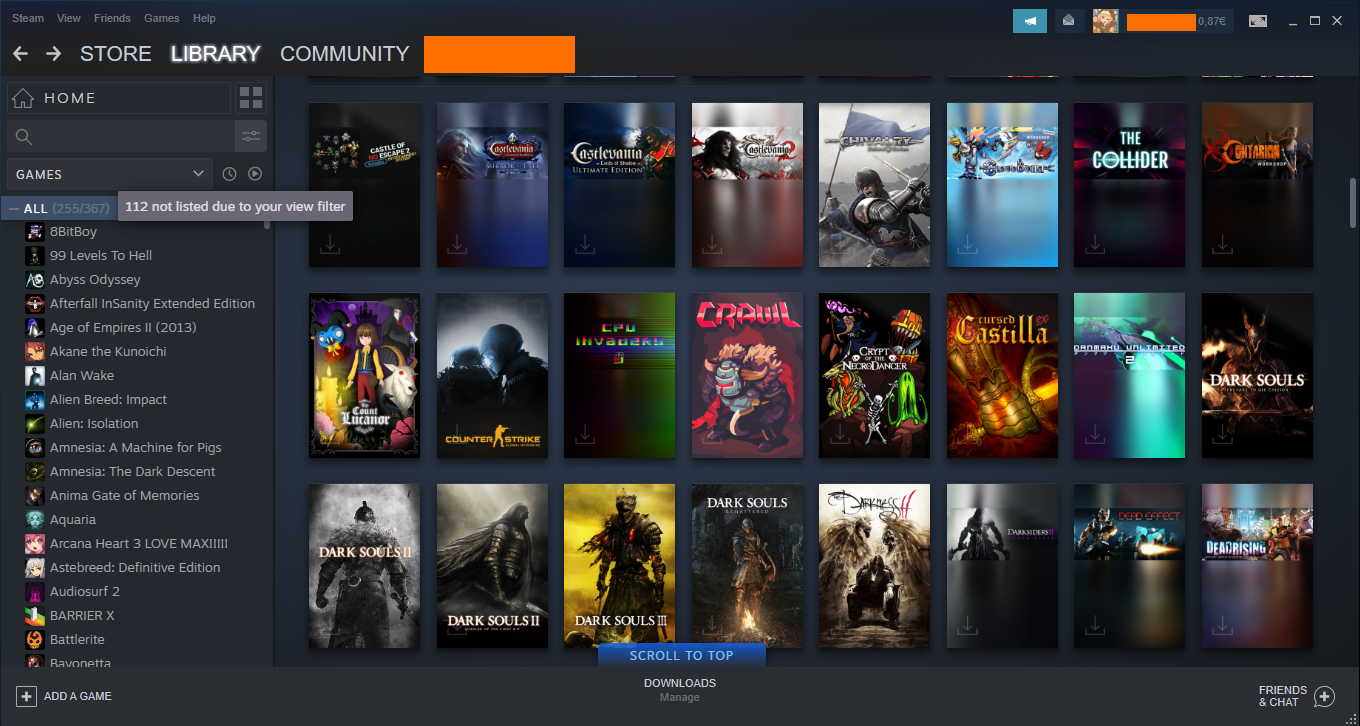Enter Big Picture mode icon
The height and width of the screenshot is (726, 1360).
point(1258,21)
